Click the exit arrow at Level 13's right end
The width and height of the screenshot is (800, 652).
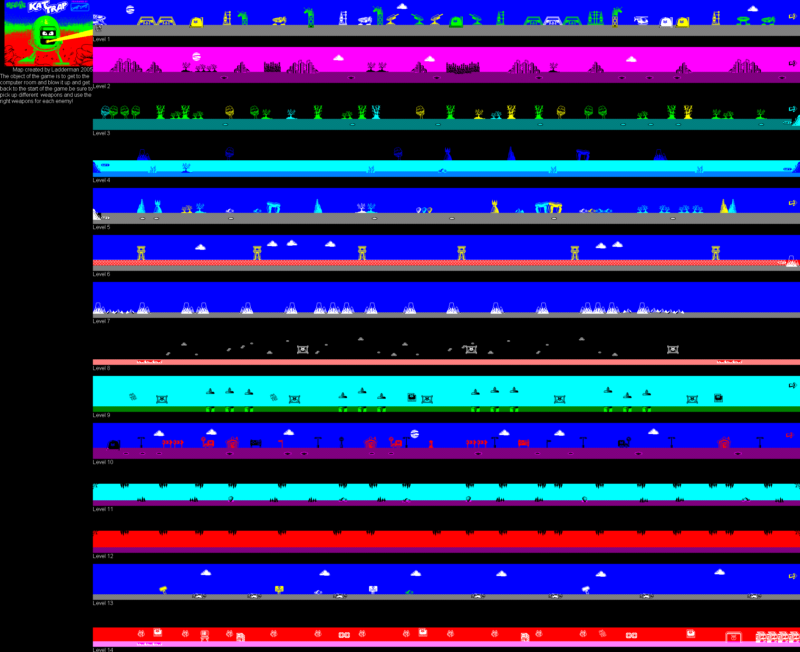792,577
